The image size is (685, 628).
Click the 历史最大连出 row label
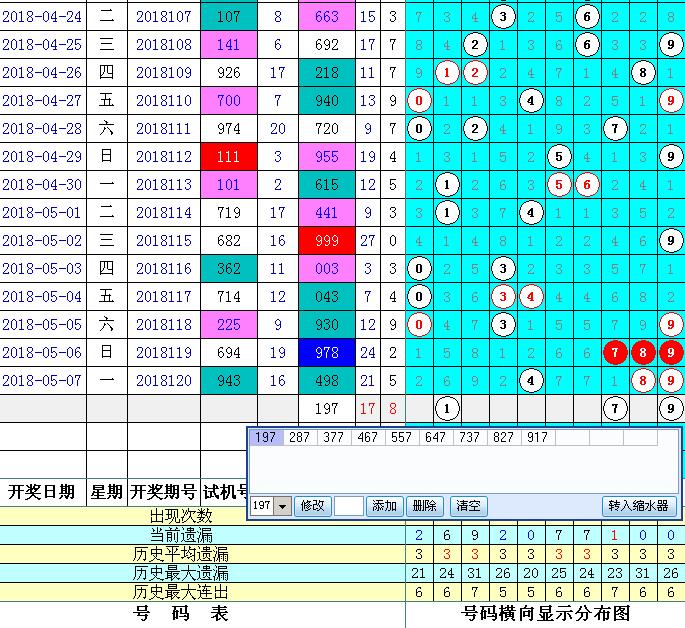click(x=181, y=592)
